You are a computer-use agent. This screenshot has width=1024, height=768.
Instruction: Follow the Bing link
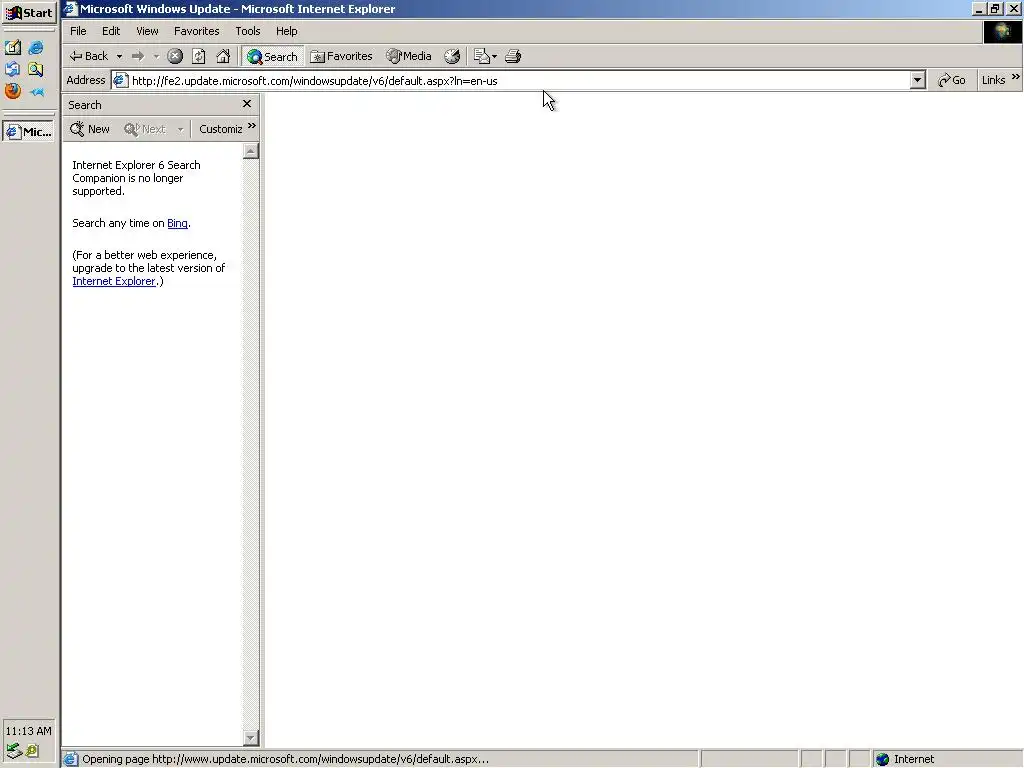tap(177, 223)
